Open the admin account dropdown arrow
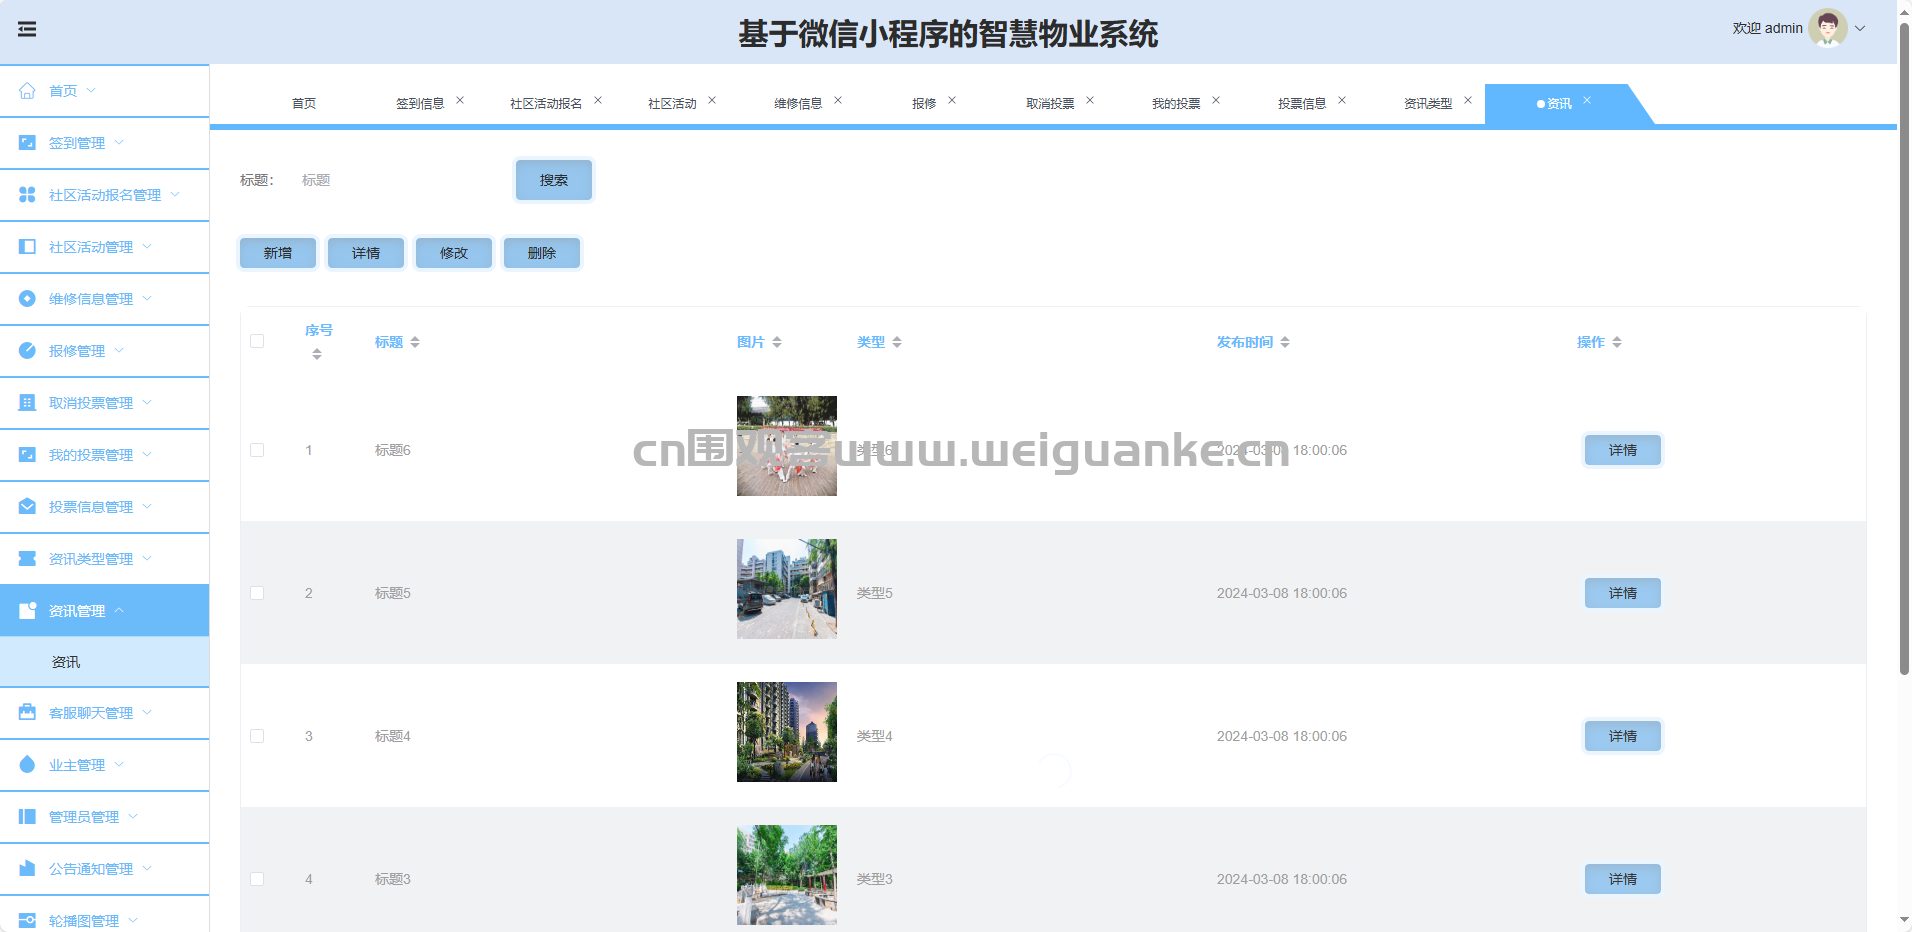Image resolution: width=1912 pixels, height=932 pixels. (x=1860, y=28)
